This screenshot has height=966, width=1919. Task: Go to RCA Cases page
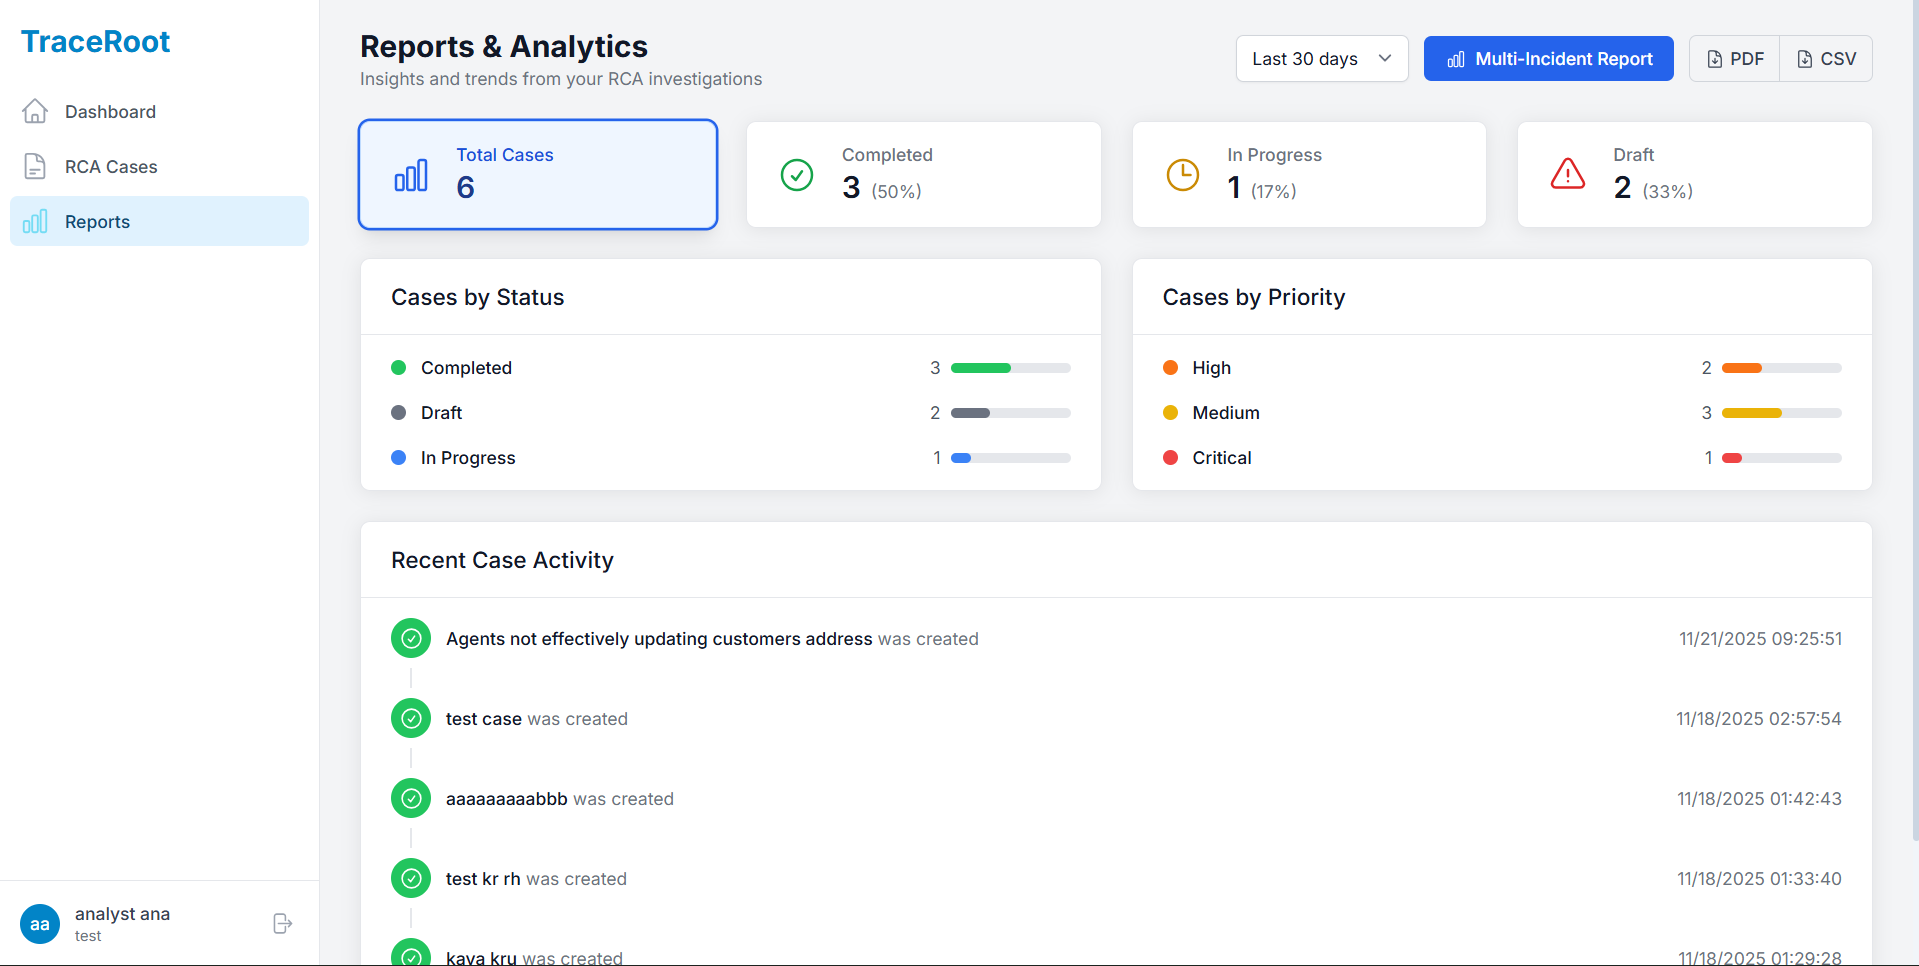[x=111, y=166]
